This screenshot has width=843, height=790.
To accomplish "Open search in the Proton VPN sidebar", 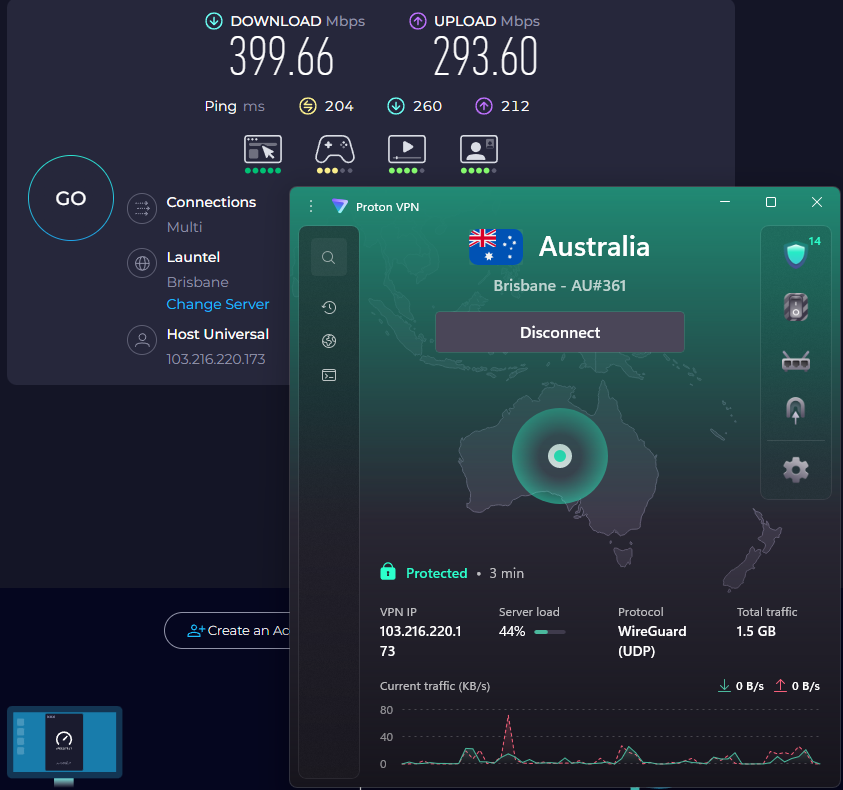I will coord(329,256).
